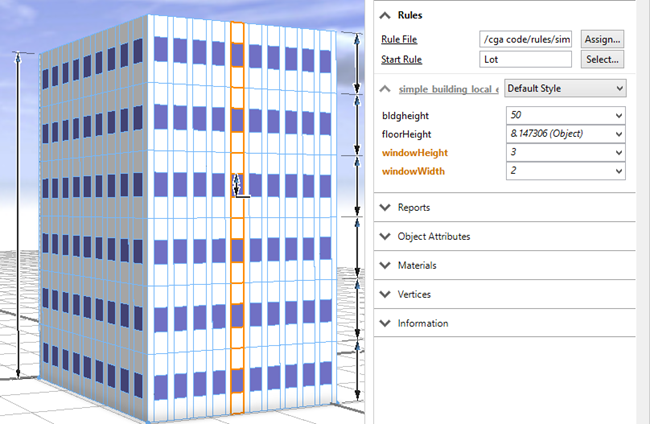Click the Rule File path field

[524, 40]
